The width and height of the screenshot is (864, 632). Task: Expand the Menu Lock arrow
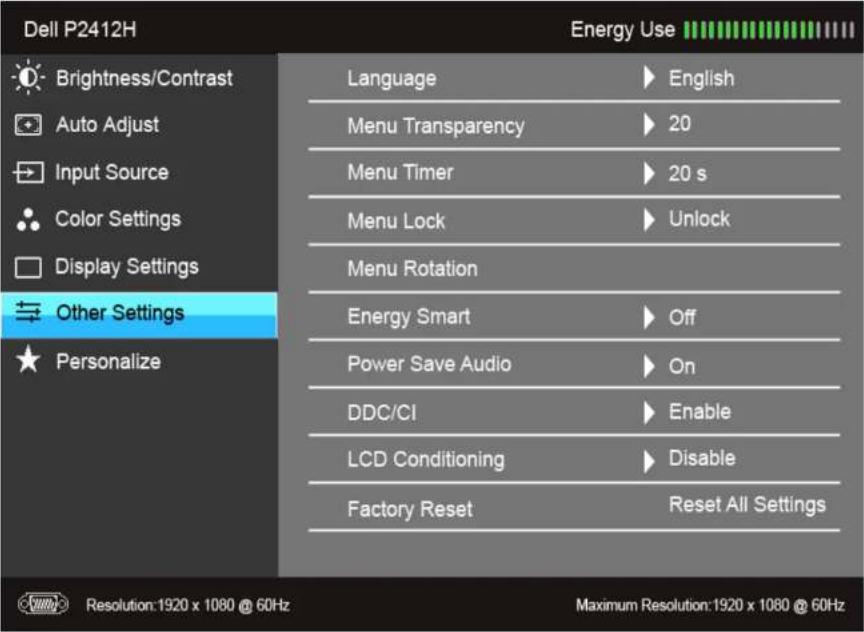click(649, 220)
